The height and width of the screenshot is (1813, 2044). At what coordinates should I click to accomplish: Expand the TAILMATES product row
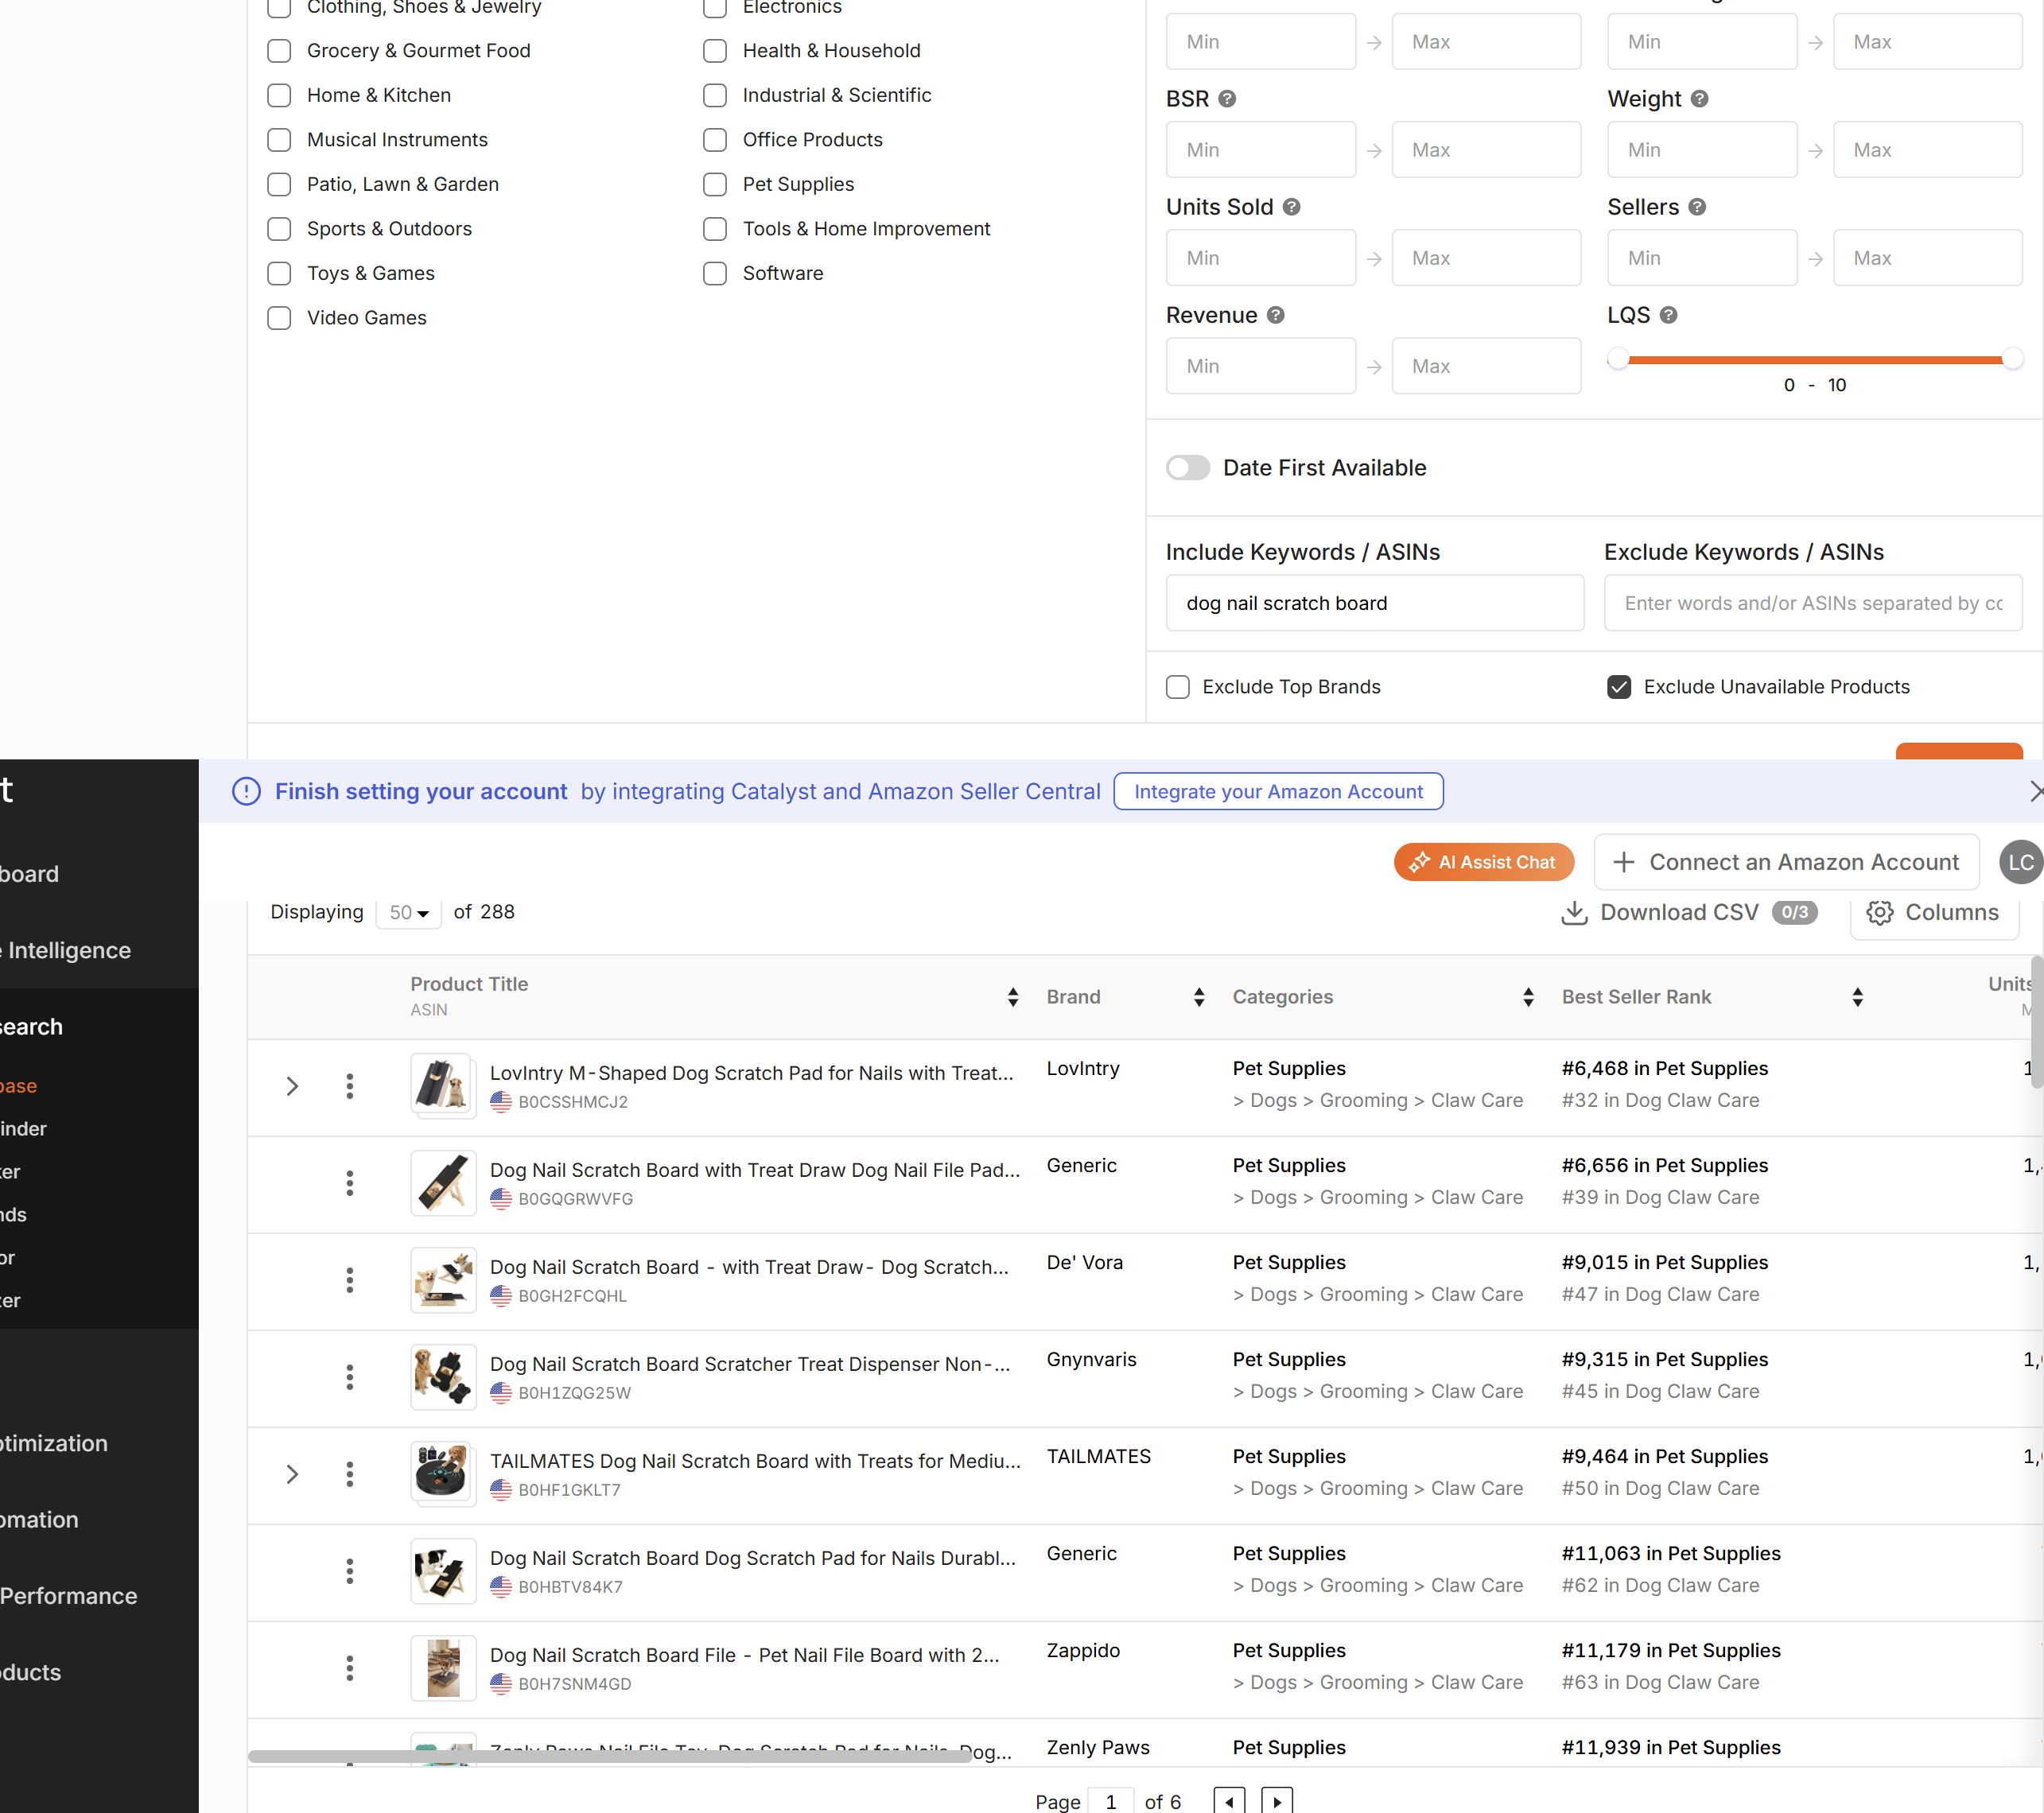tap(292, 1475)
